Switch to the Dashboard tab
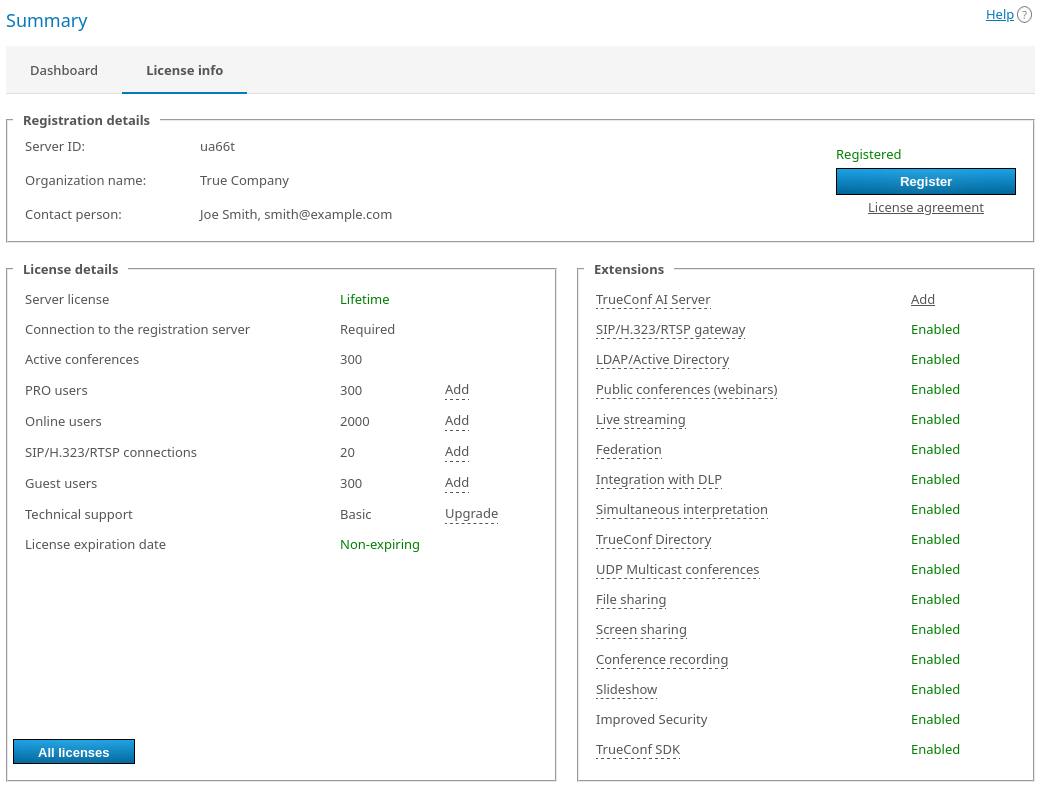Viewport: 1041px width, 786px height. click(64, 70)
